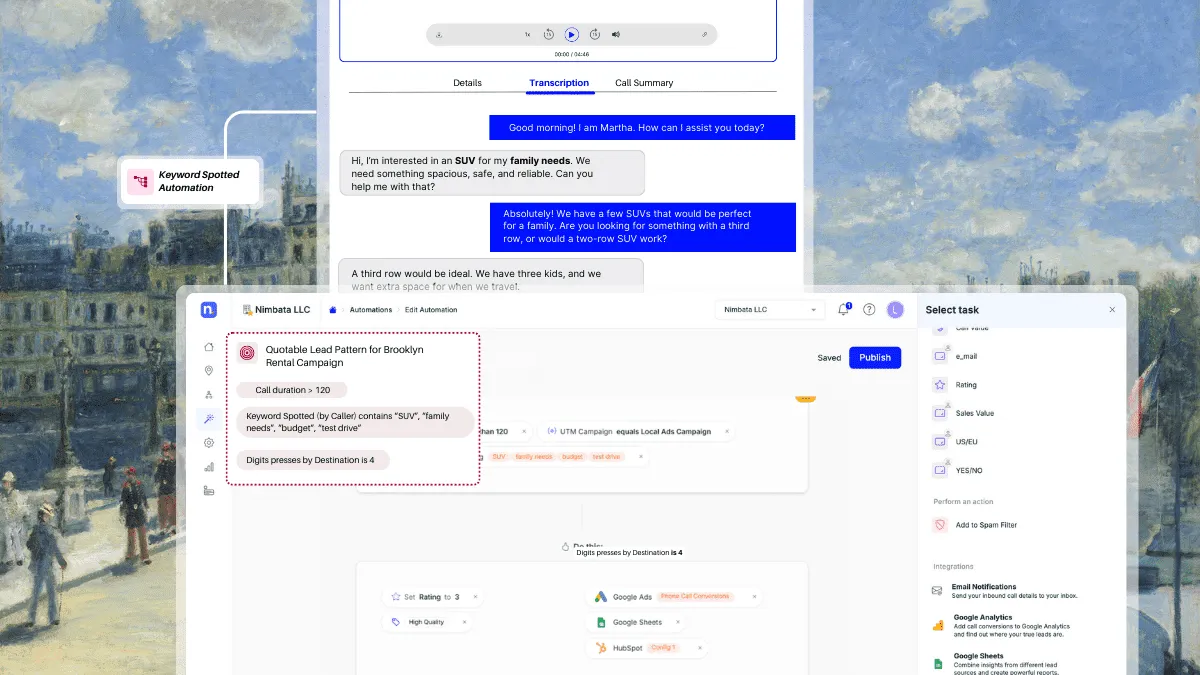
Task: Click the 00:00 / 04:46 time display
Action: point(572,54)
